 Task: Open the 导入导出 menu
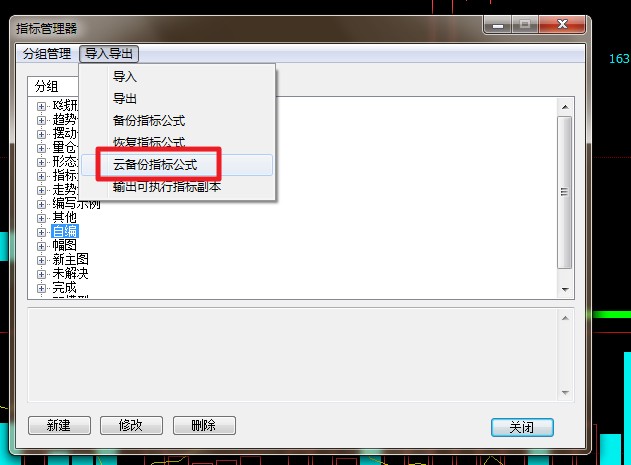coord(109,54)
